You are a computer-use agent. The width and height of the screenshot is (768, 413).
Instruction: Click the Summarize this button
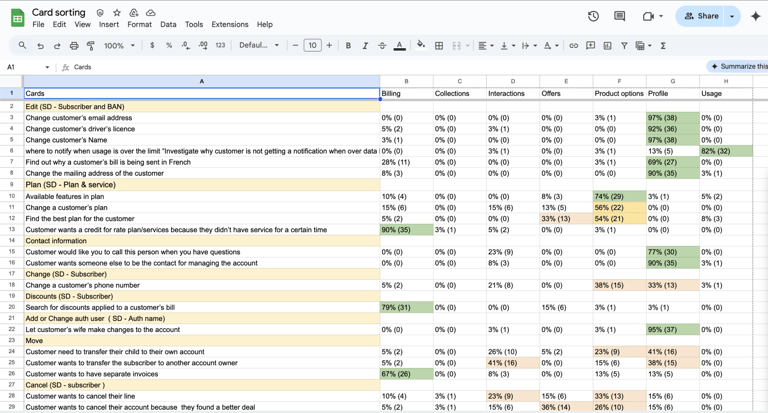(739, 67)
